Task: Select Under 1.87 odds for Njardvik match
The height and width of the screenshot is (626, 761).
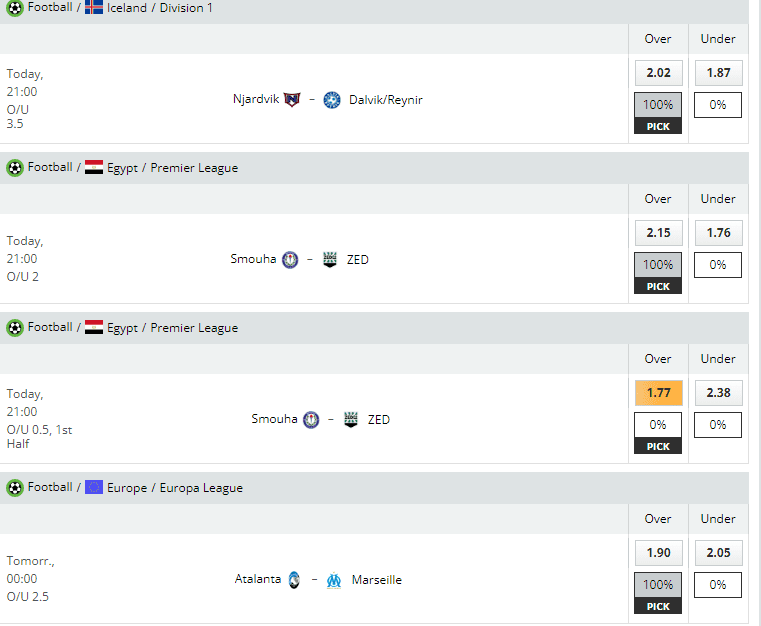Action: (718, 73)
